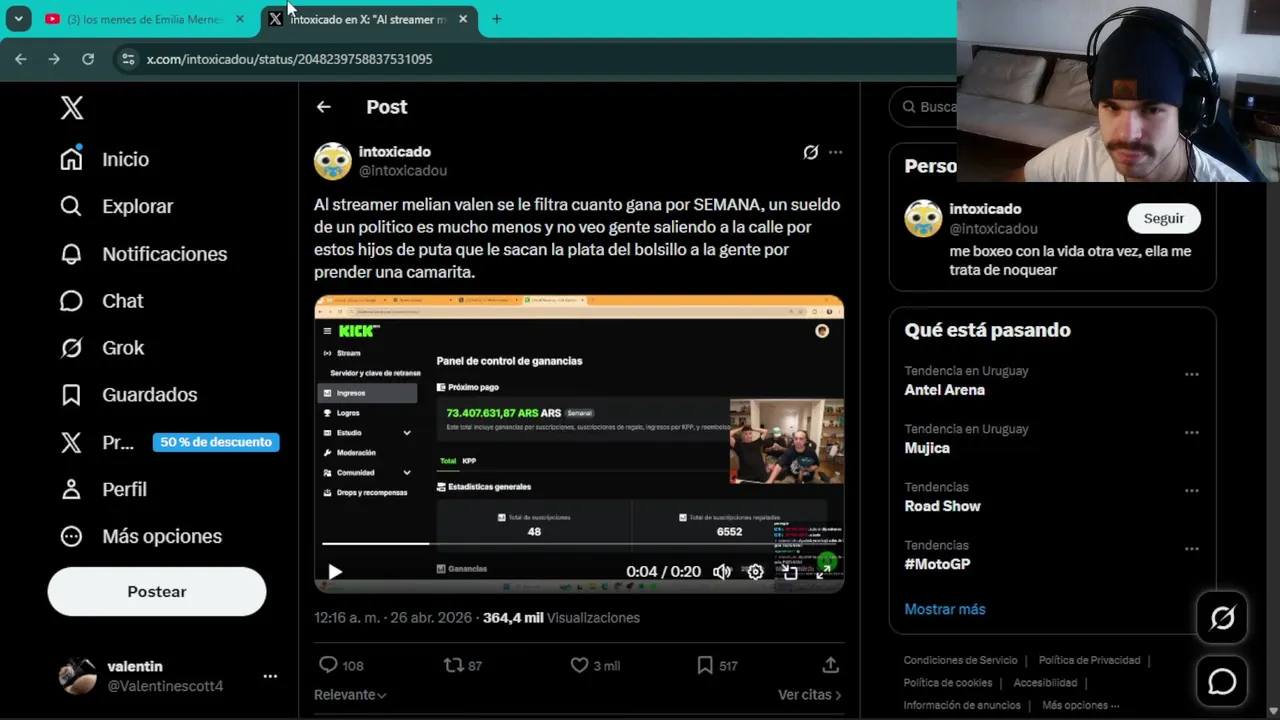This screenshot has height=720, width=1280.
Task: Open options for Mujica trend
Action: (x=1192, y=432)
